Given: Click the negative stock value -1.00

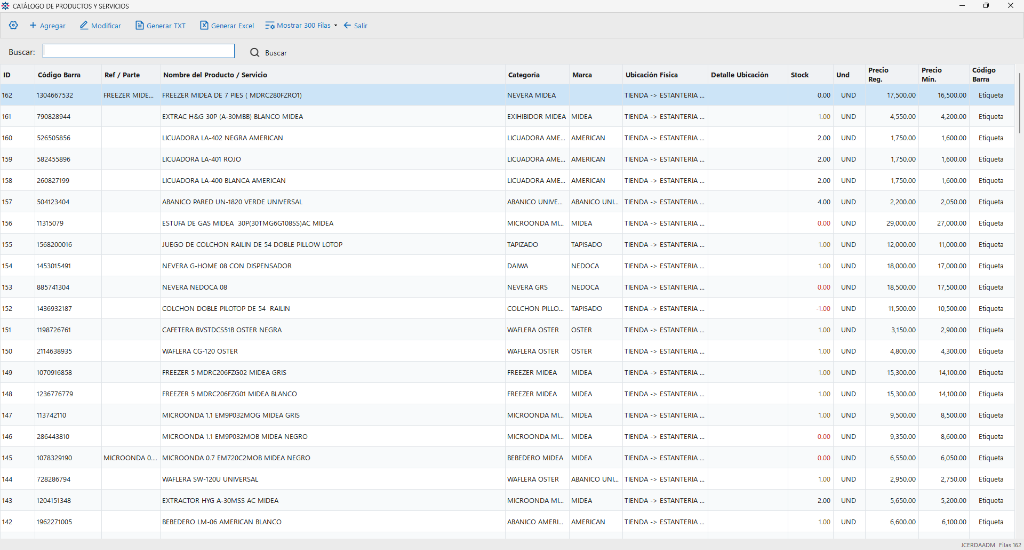Looking at the screenshot, I should (x=824, y=308).
